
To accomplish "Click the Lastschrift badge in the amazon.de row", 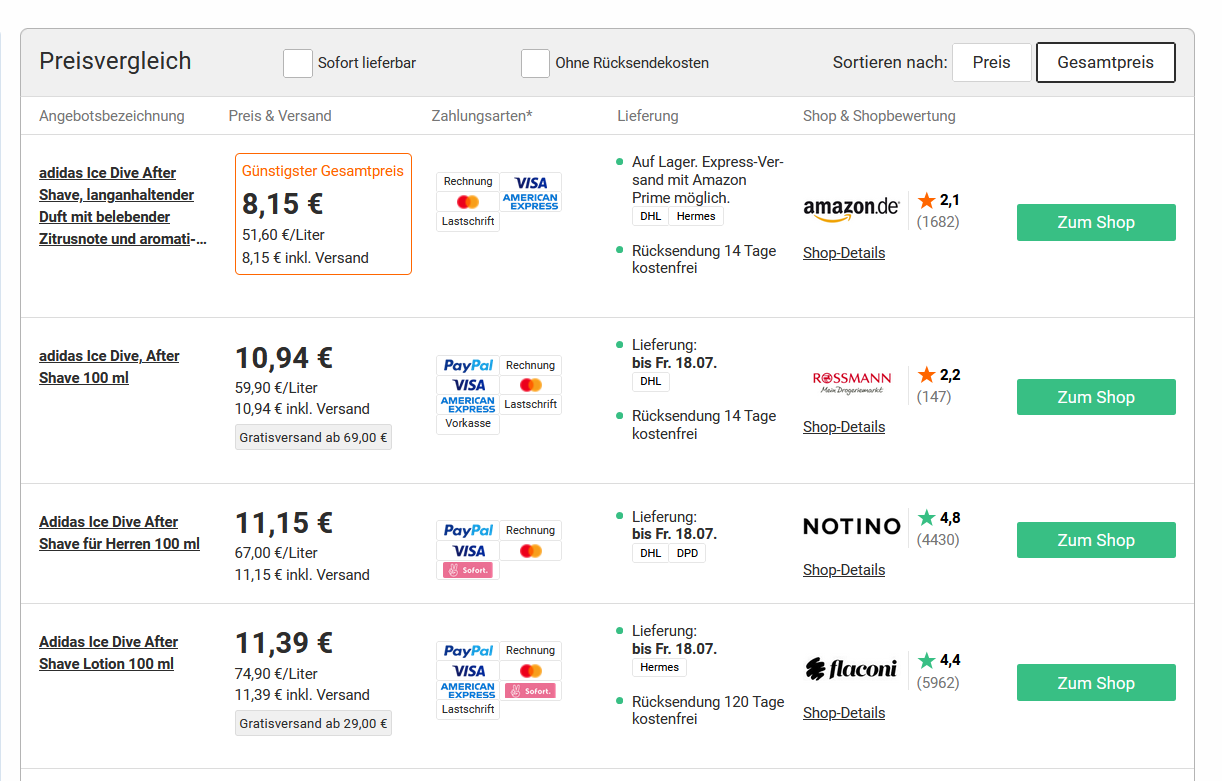I will [x=468, y=221].
